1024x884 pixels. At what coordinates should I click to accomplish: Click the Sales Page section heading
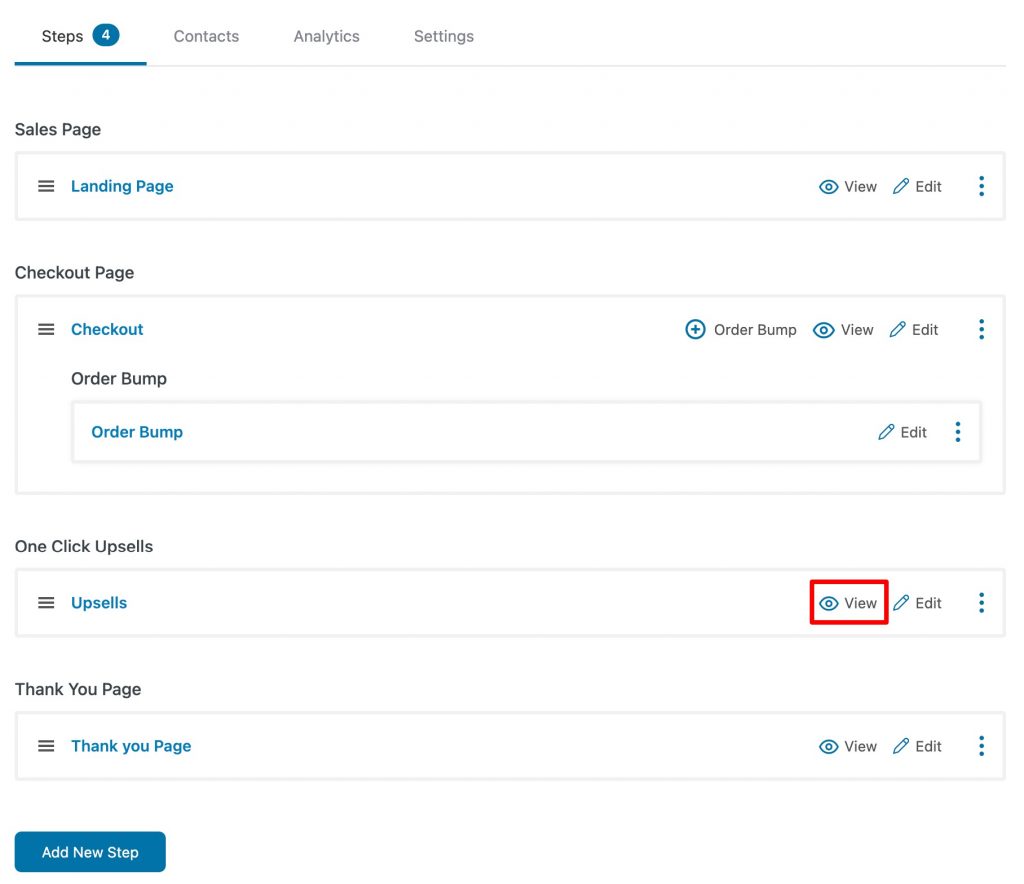tap(57, 130)
